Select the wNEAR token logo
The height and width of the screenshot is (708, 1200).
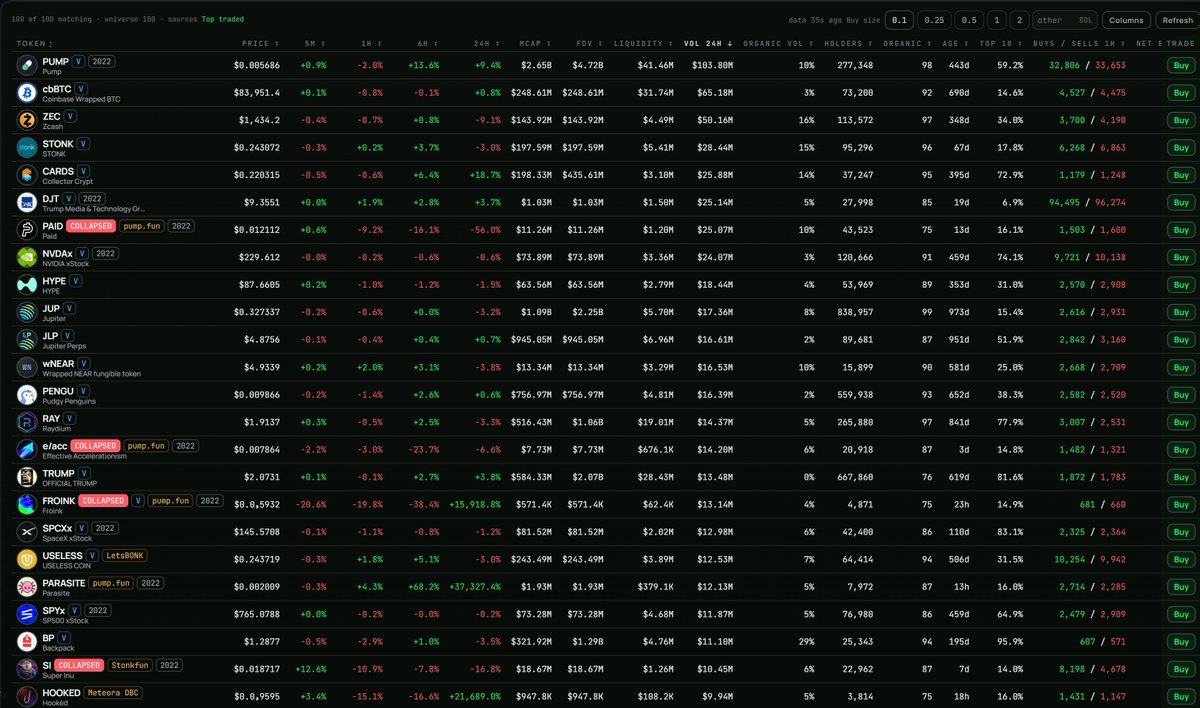[27, 367]
